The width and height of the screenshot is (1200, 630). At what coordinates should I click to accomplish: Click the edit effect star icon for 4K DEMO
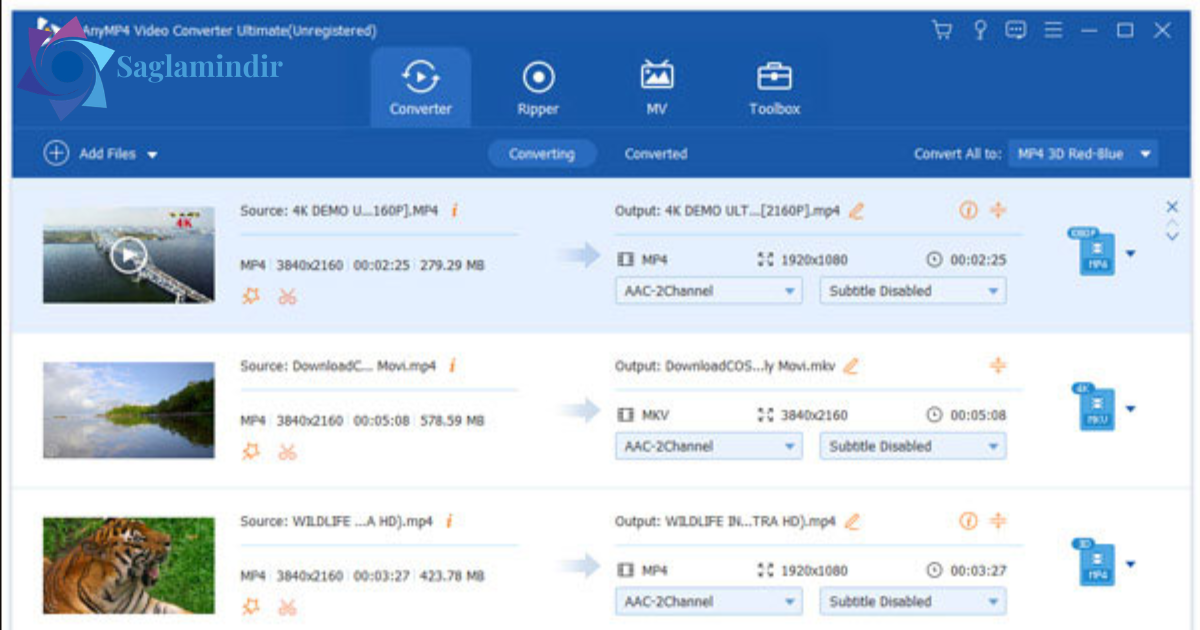click(x=251, y=296)
